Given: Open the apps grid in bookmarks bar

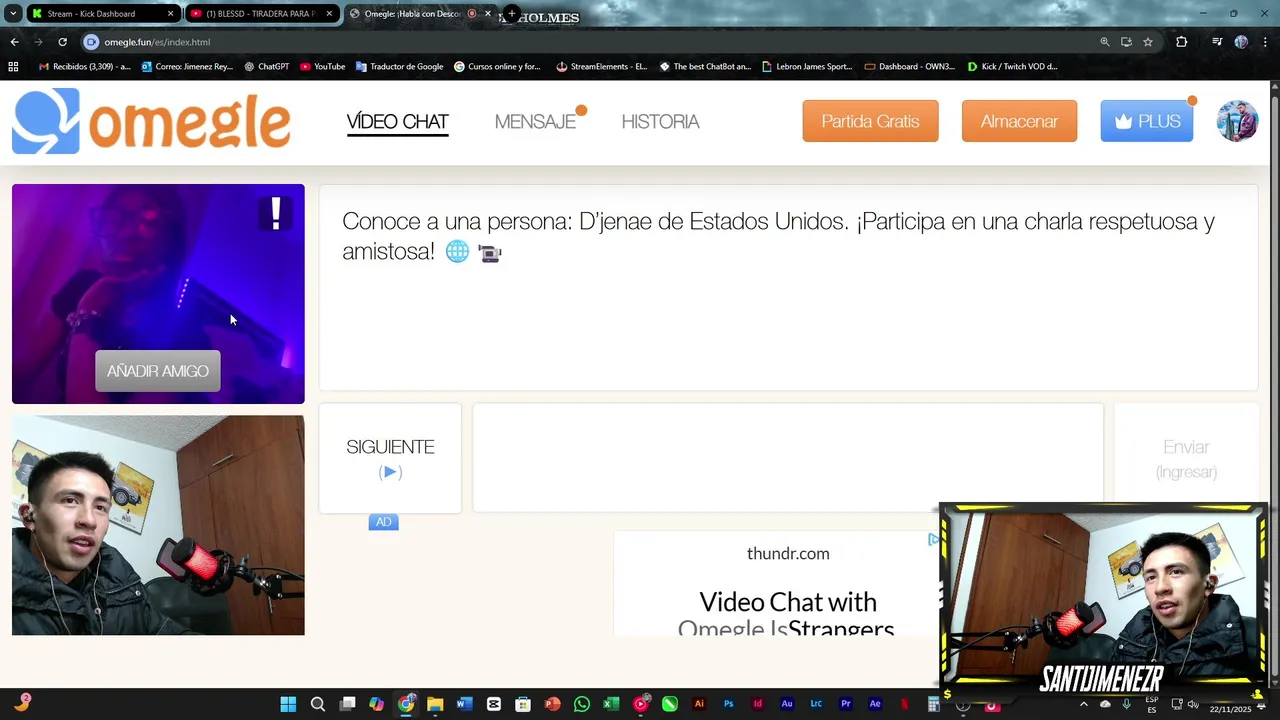Looking at the screenshot, I should [x=13, y=67].
